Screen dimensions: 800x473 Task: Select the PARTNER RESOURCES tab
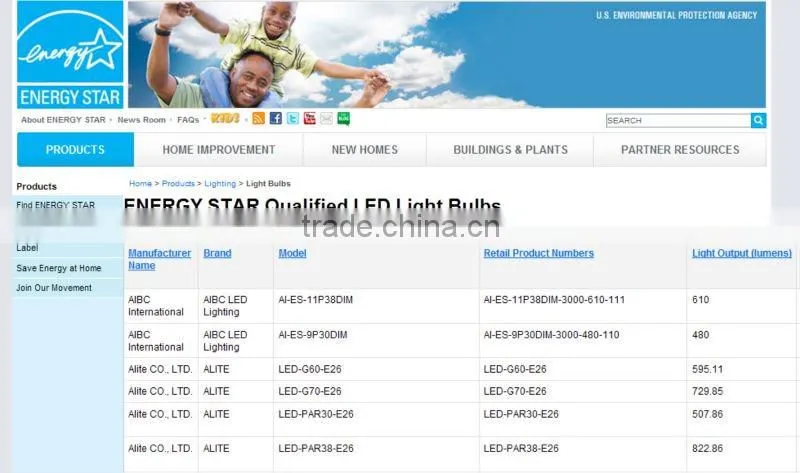(680, 150)
